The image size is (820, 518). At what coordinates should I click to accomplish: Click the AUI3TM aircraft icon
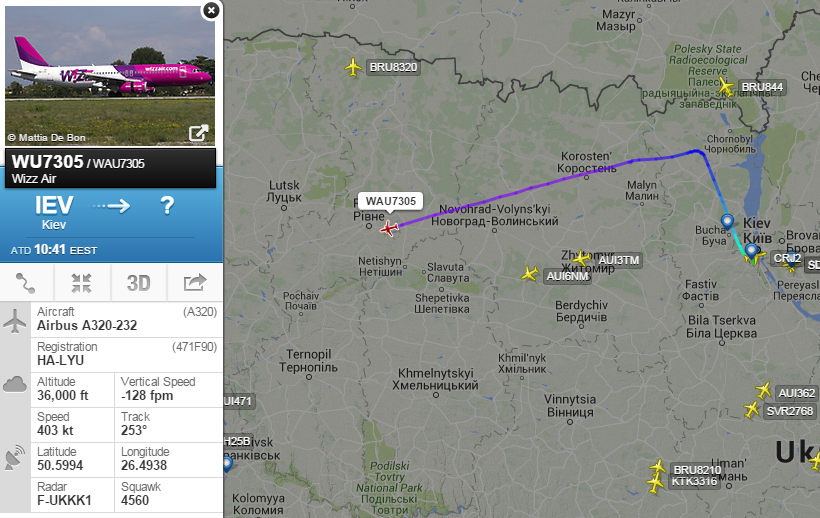coord(582,258)
